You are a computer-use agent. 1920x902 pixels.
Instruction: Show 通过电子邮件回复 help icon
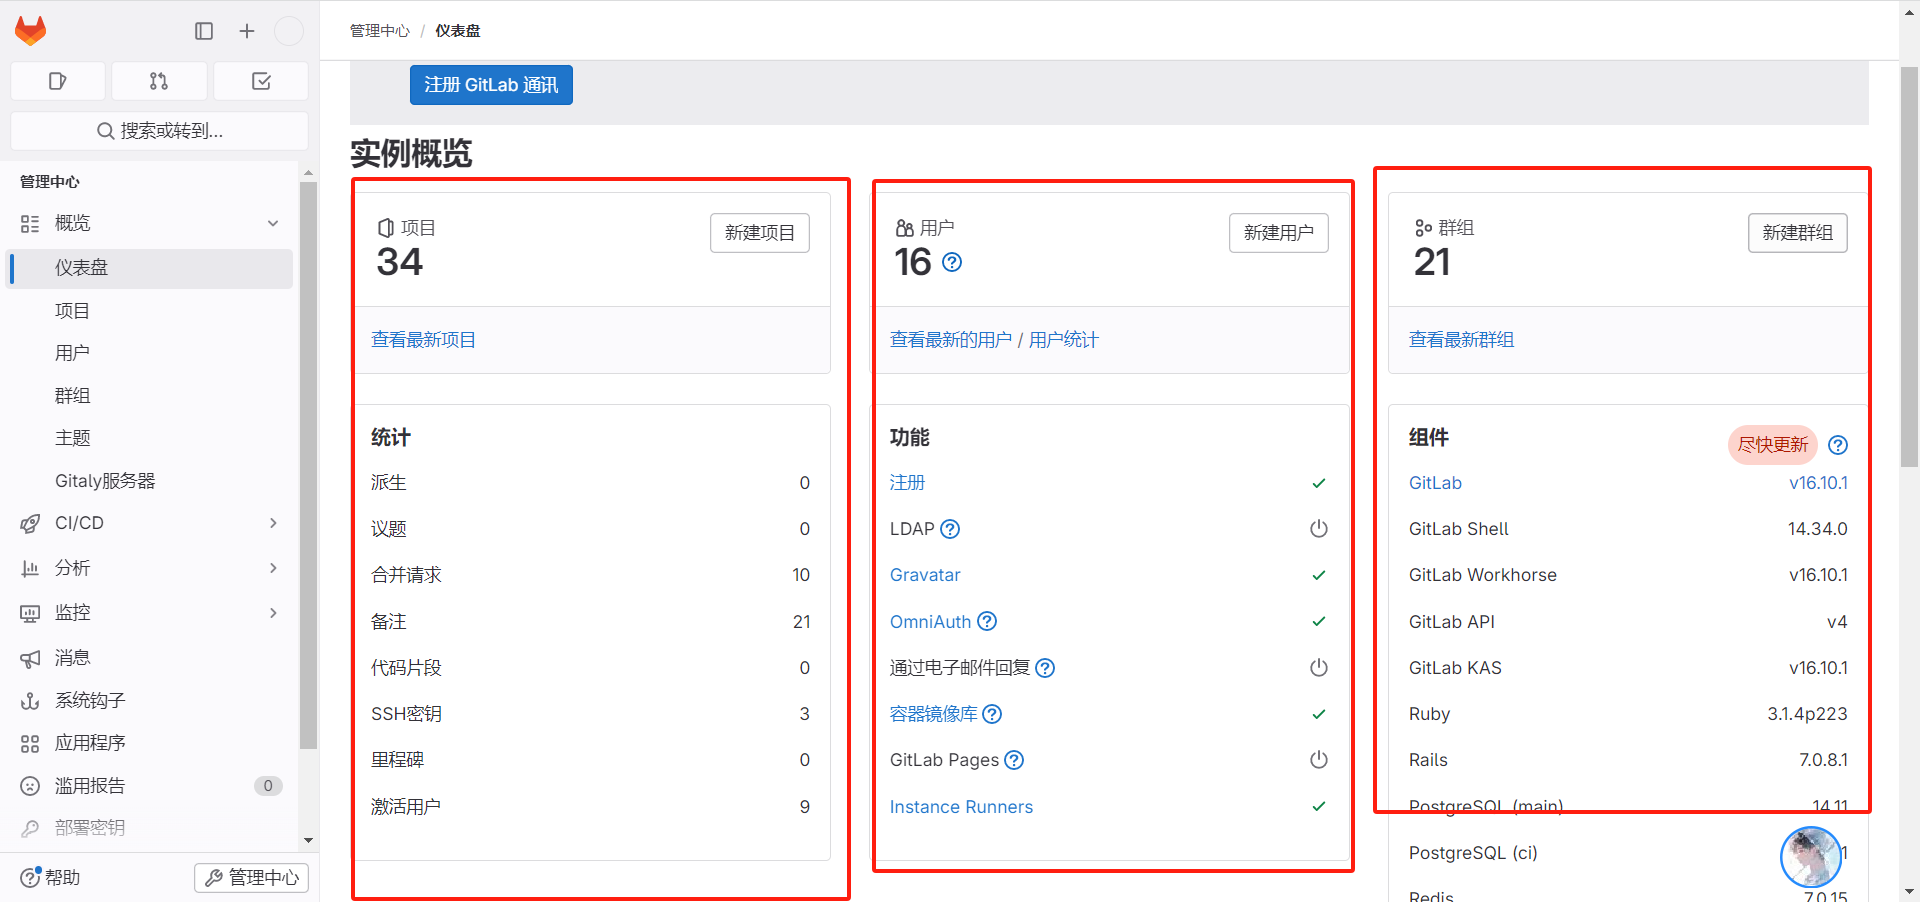(x=1045, y=668)
